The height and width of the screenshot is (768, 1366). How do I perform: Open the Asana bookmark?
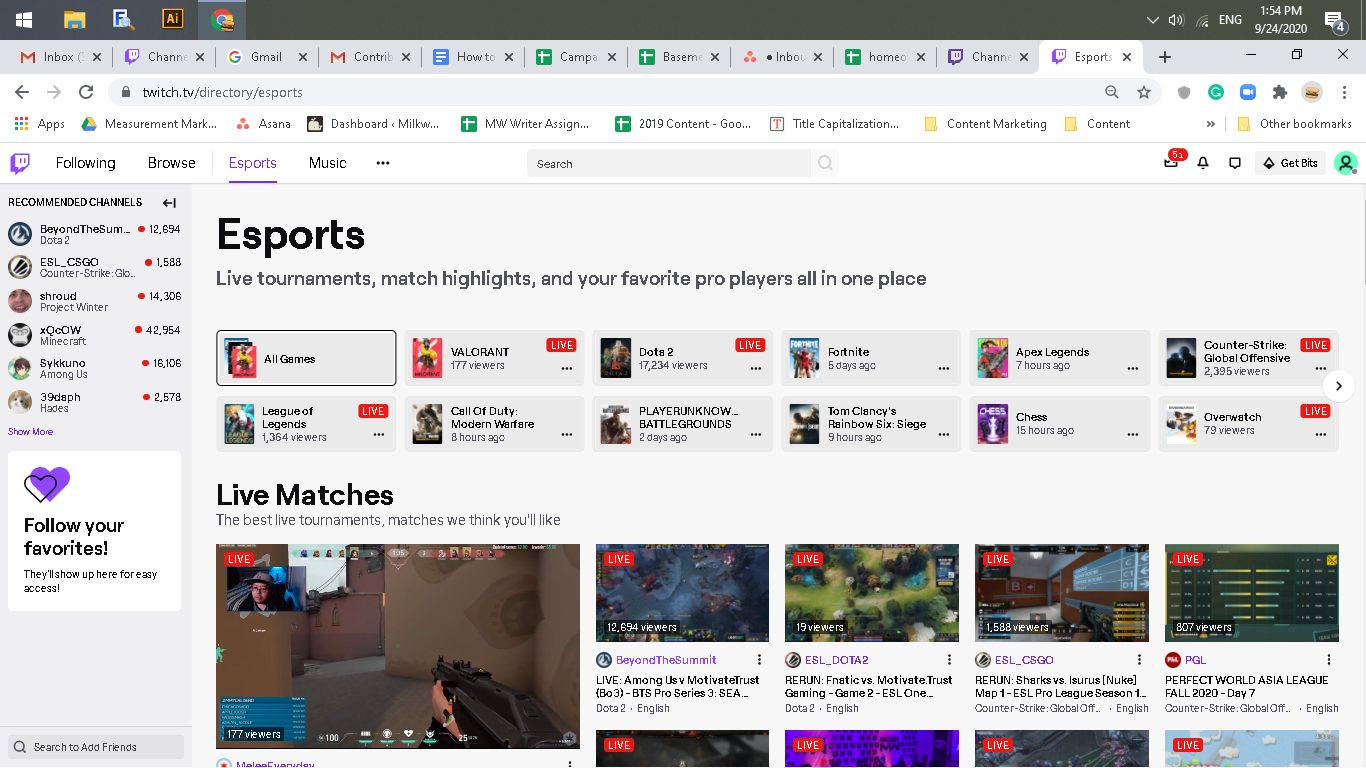click(x=263, y=124)
